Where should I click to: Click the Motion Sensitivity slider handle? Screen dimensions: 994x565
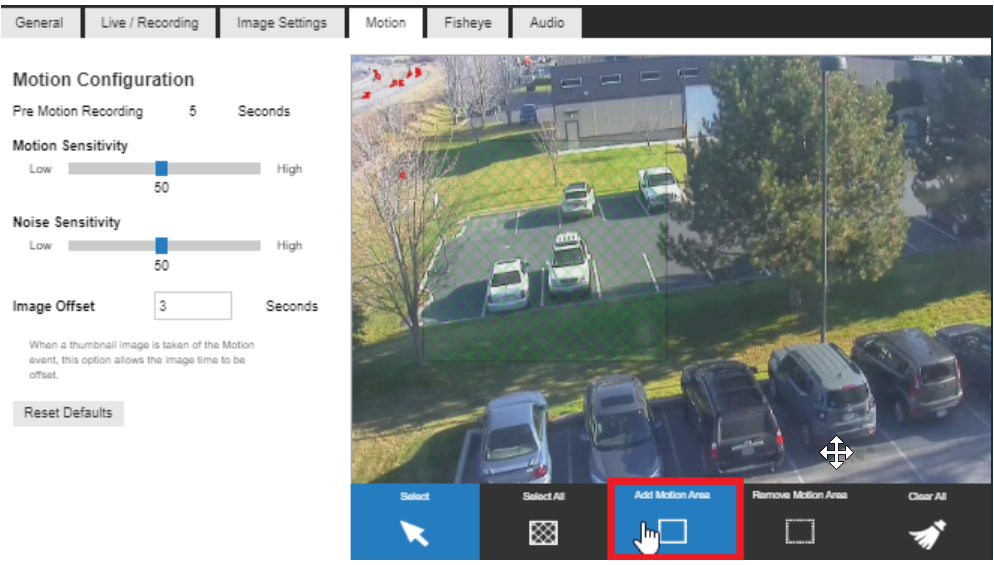(x=161, y=169)
